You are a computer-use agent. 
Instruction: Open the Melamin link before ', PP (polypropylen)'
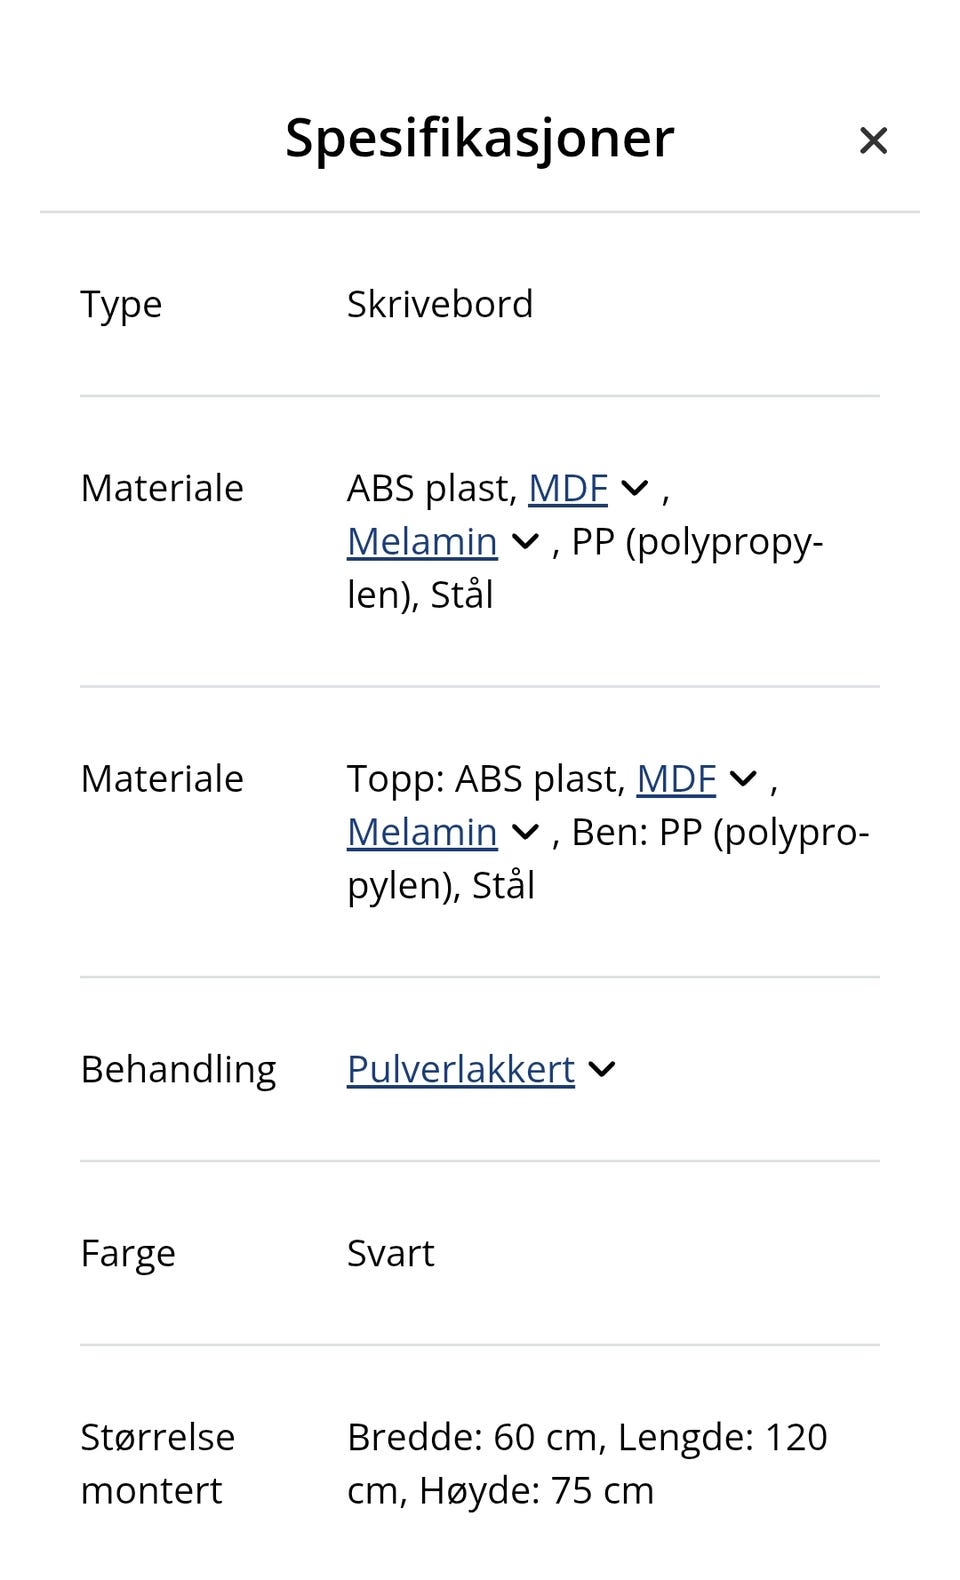tap(422, 542)
